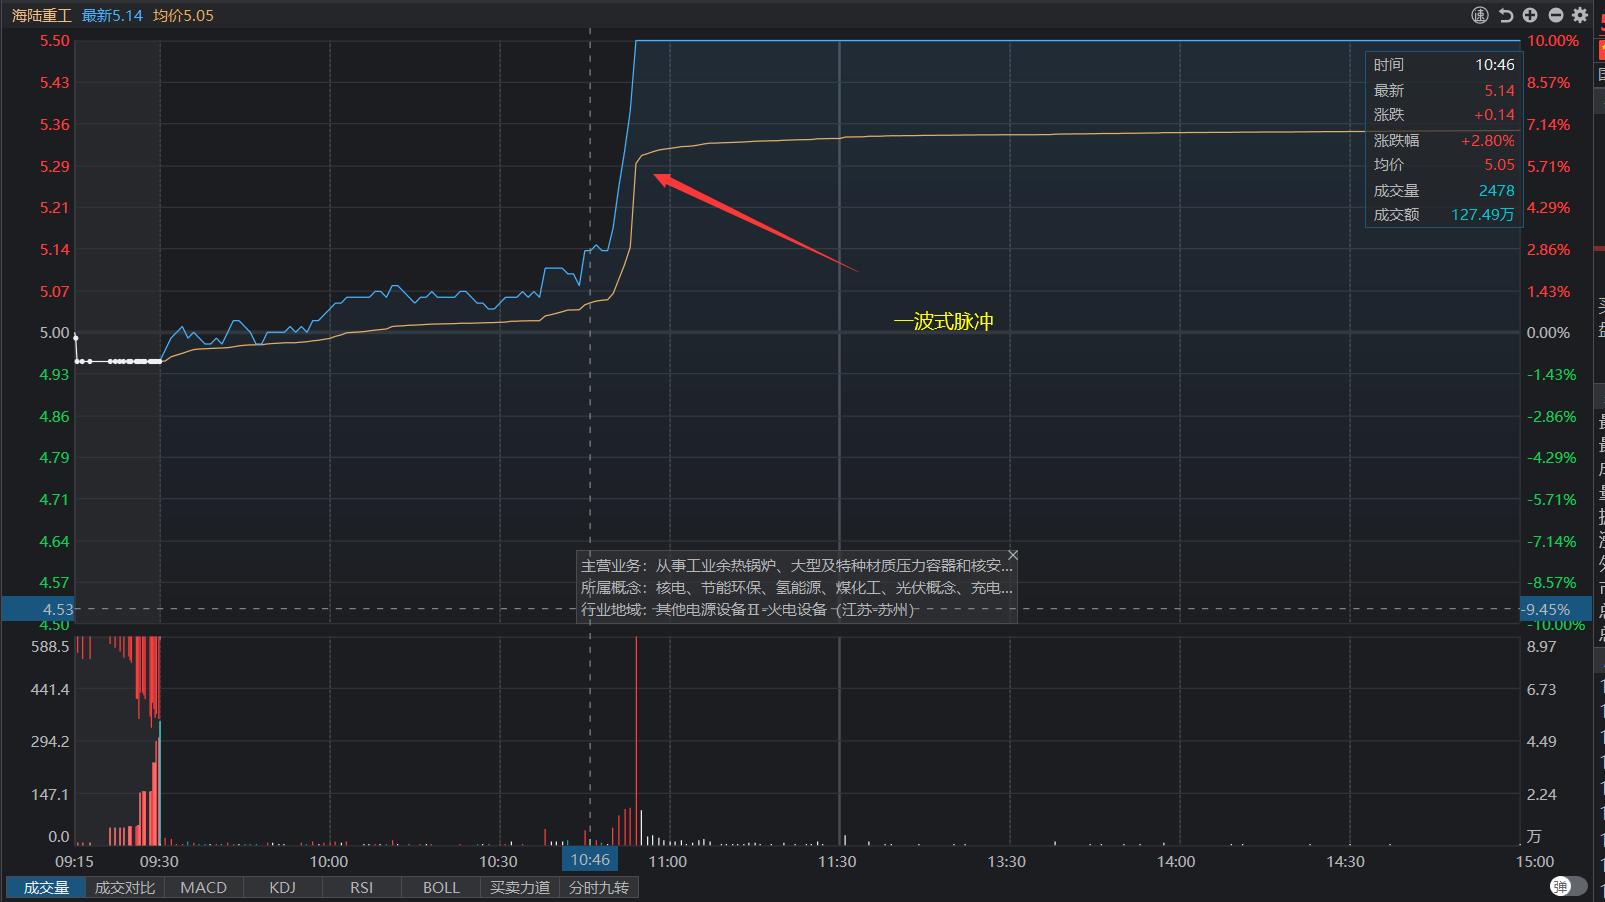This screenshot has width=1605, height=902.
Task: Click the 10:46 time marker on axis
Action: [x=590, y=860]
